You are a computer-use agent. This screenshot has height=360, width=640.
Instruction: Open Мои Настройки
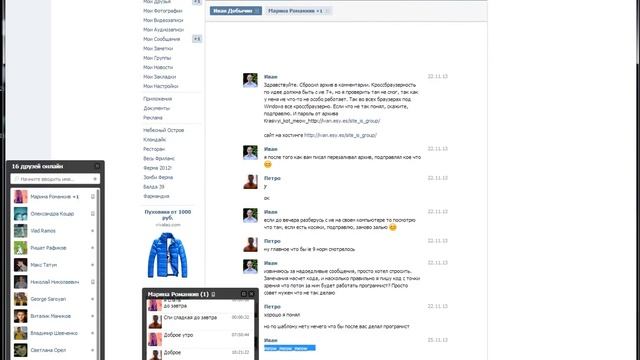point(160,86)
